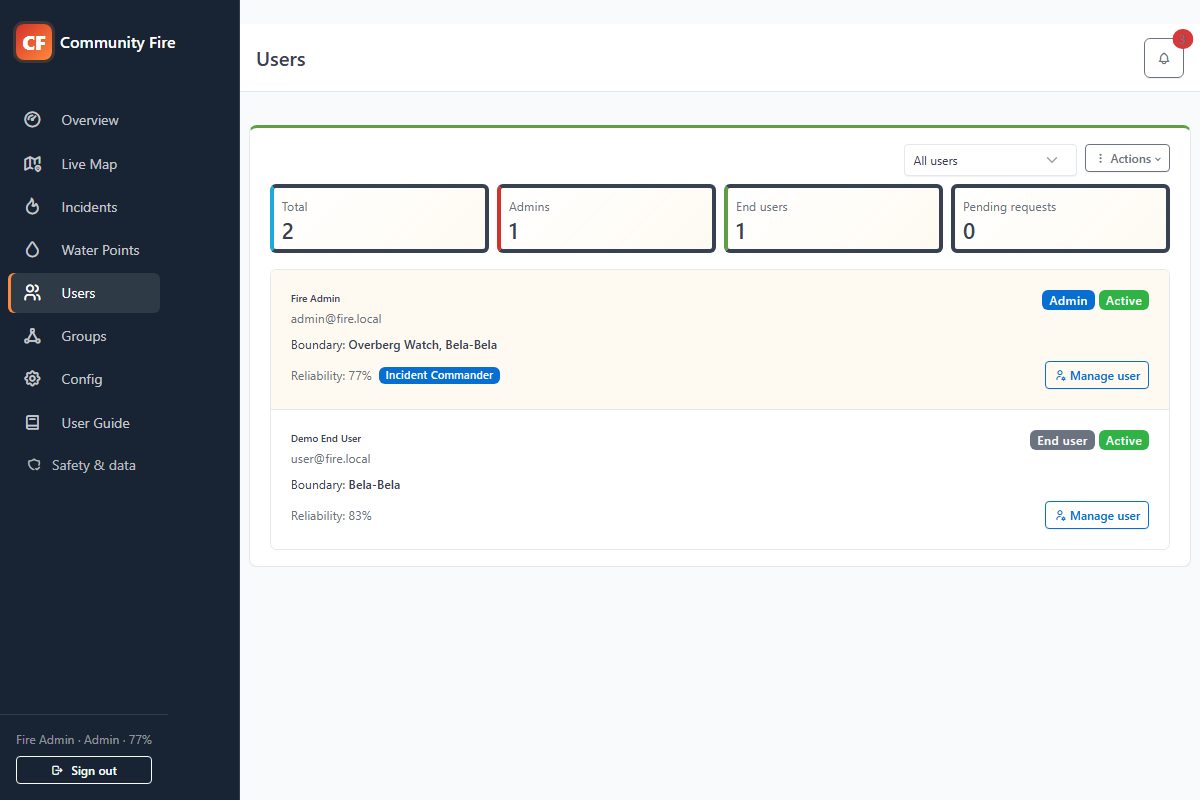
Task: Click the Reliability: 83% text
Action: pos(331,516)
